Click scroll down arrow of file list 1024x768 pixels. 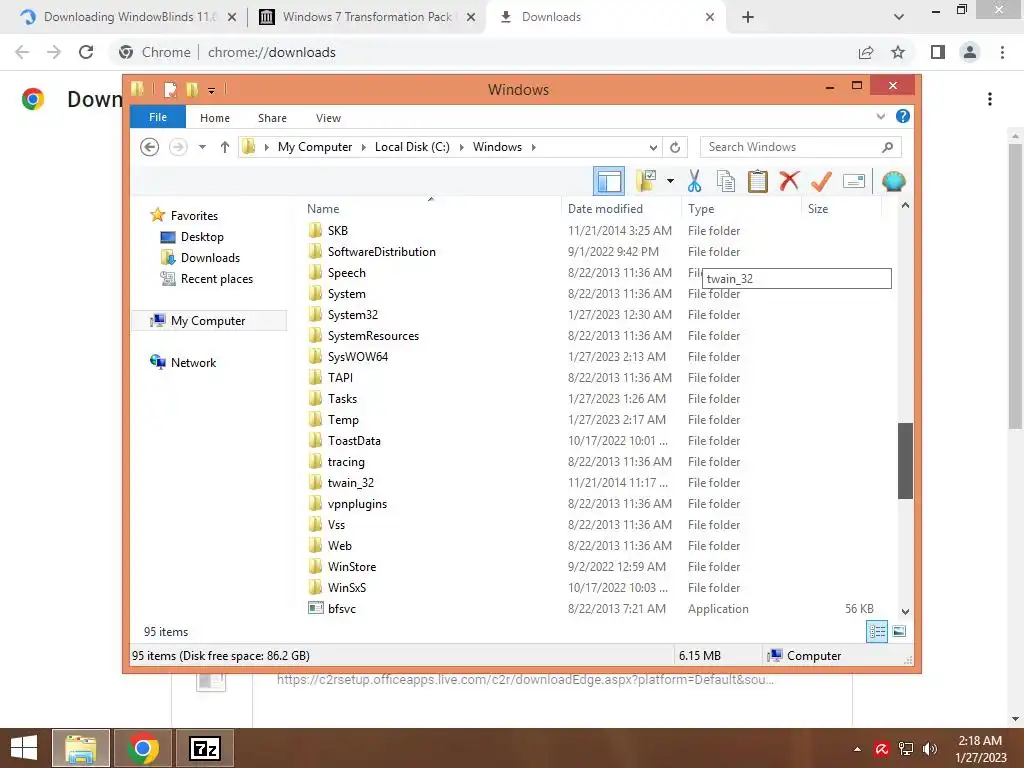click(x=905, y=611)
